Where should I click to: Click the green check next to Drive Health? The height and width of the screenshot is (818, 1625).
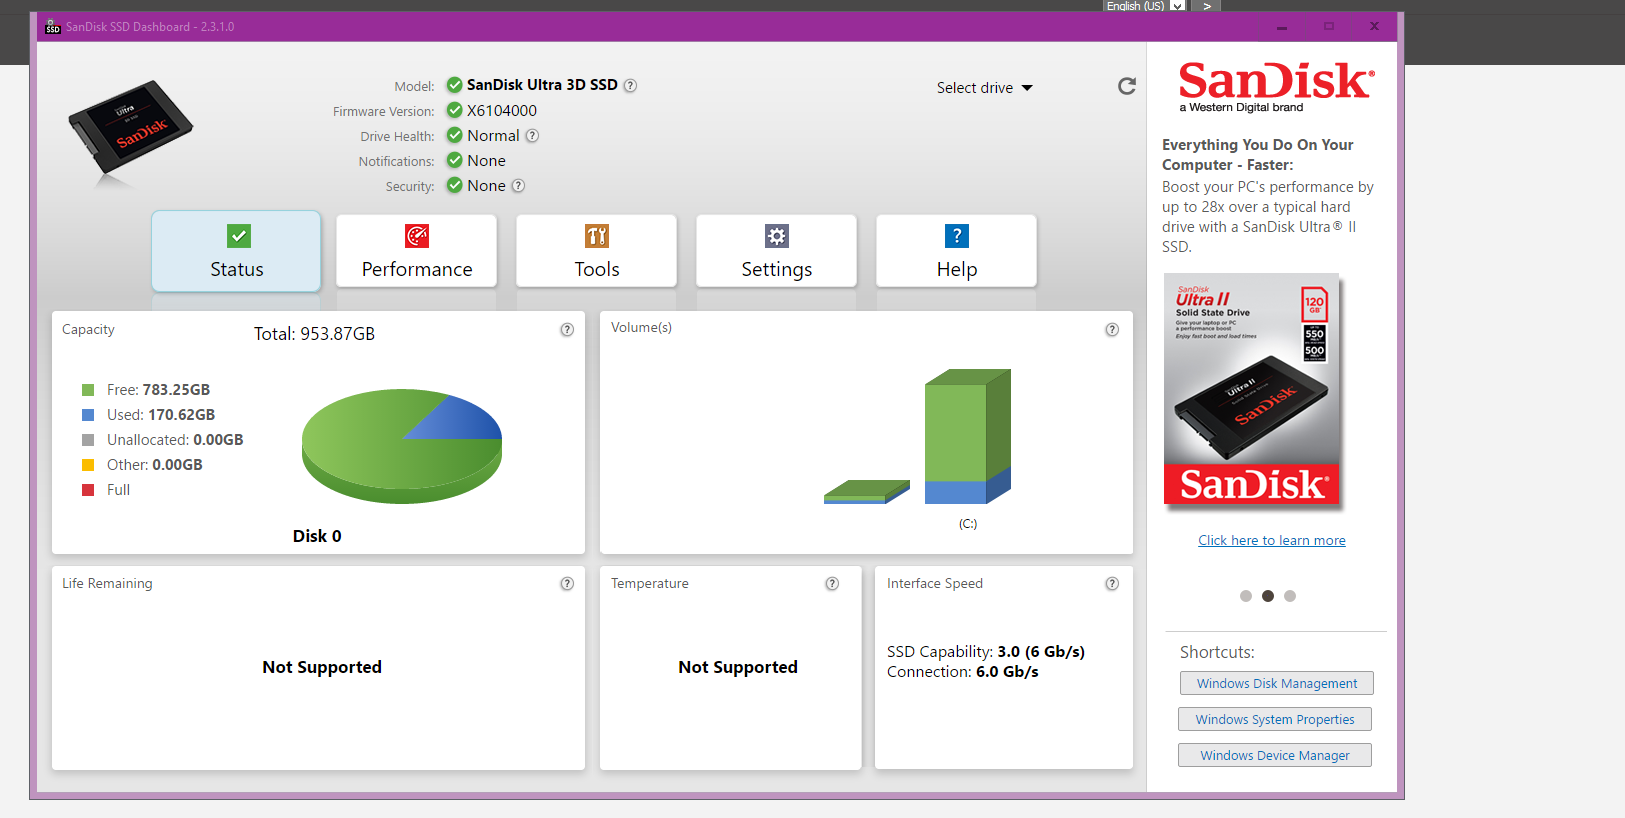tap(454, 135)
